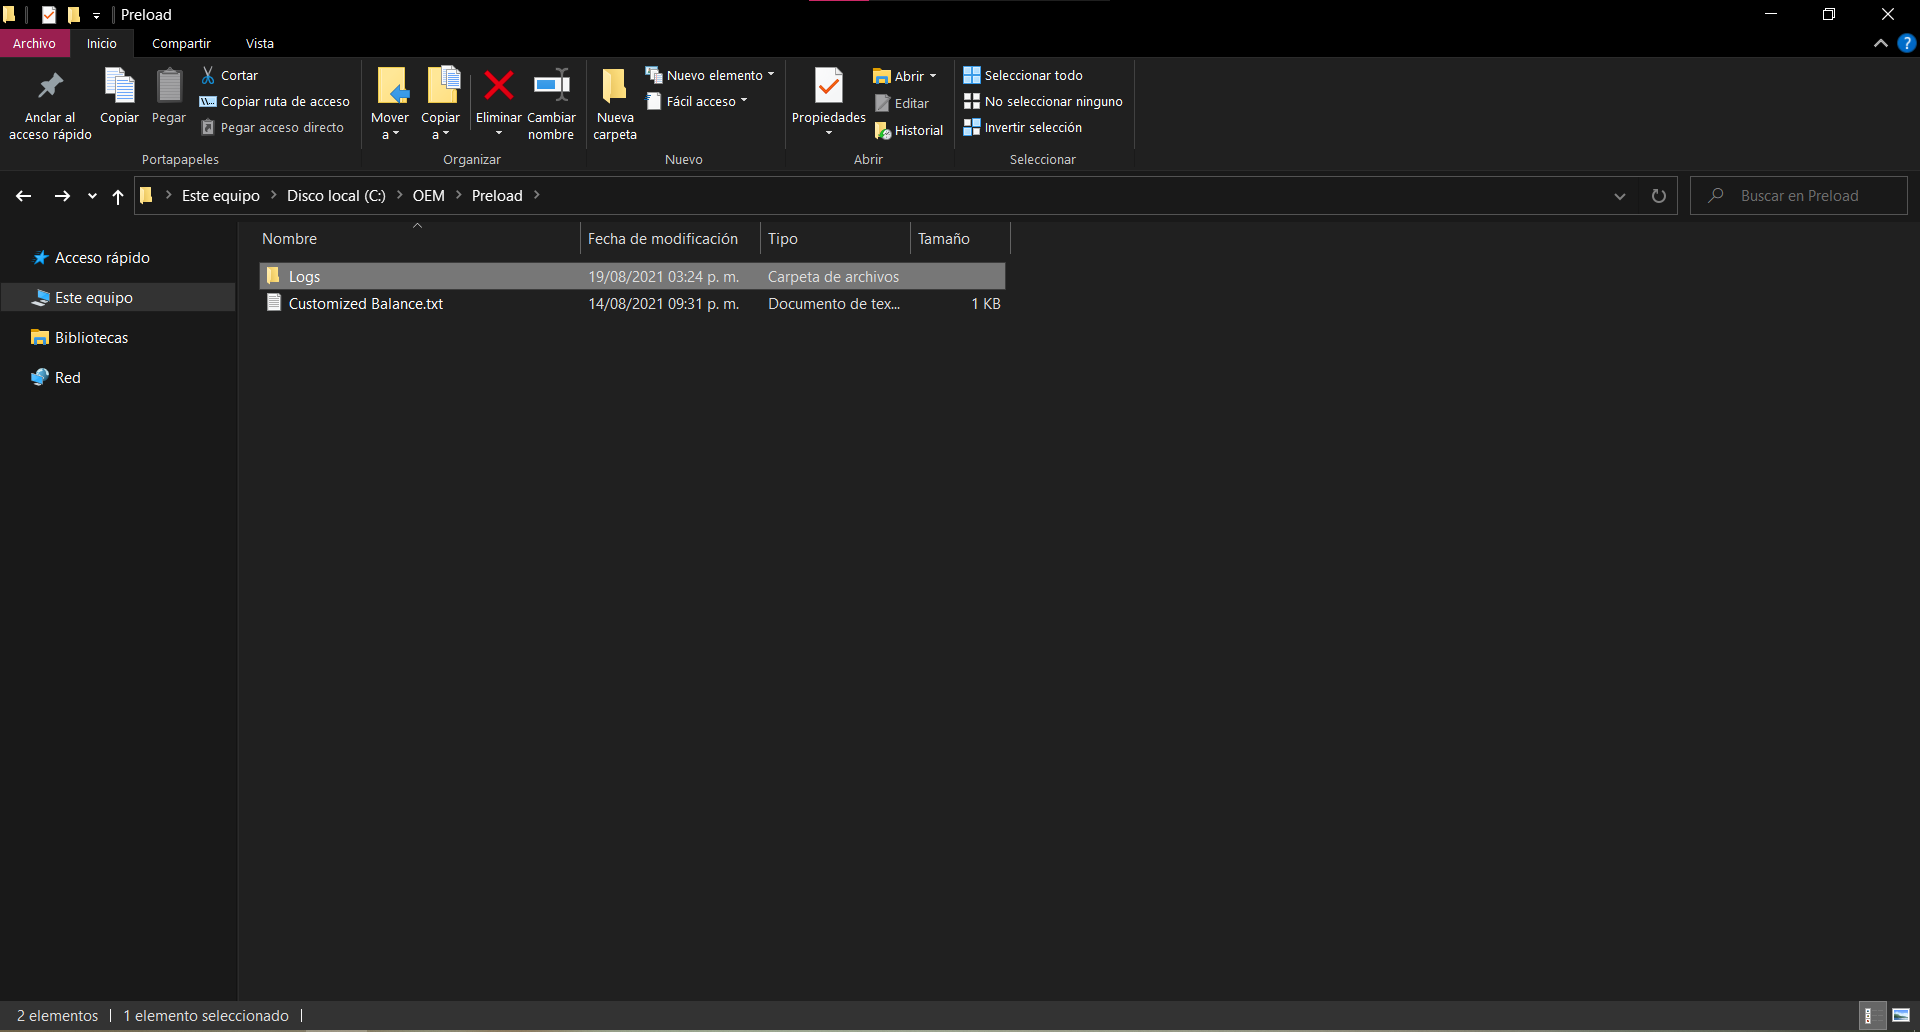Sort by Fecha de modificación column
Screen dimensions: 1920x1032
670,239
